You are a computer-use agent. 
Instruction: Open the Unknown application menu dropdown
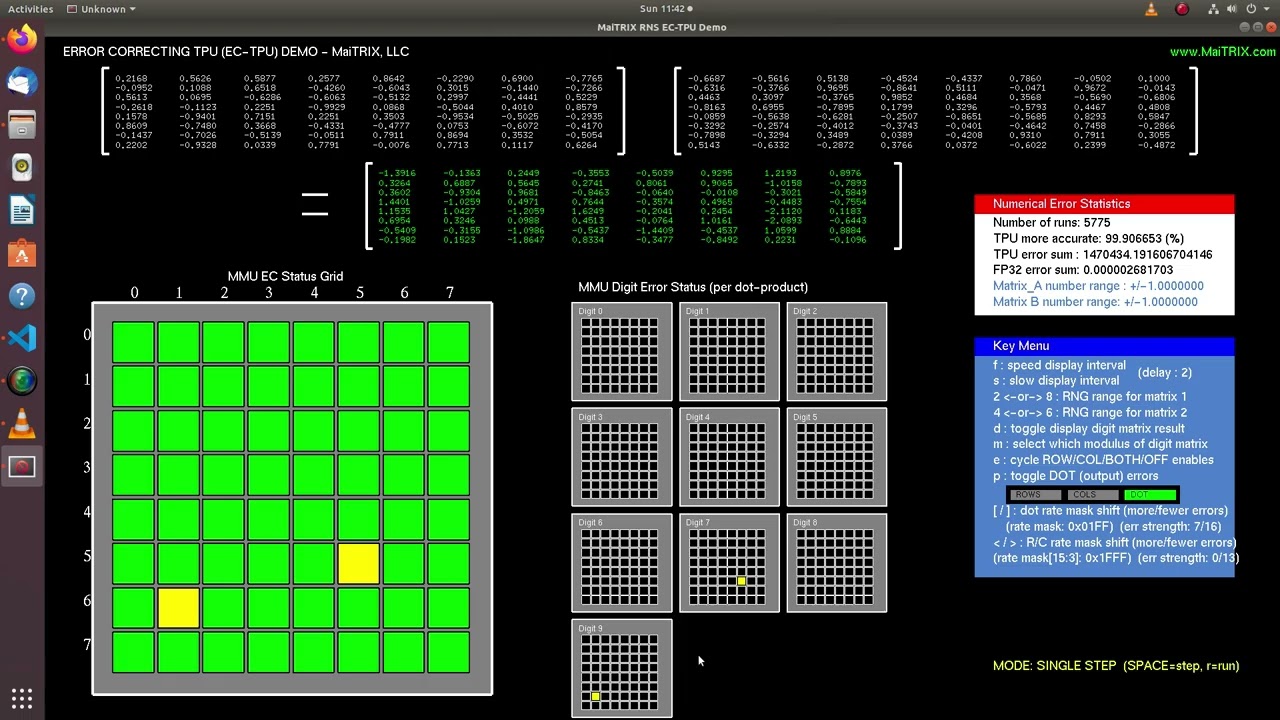pyautogui.click(x=101, y=9)
